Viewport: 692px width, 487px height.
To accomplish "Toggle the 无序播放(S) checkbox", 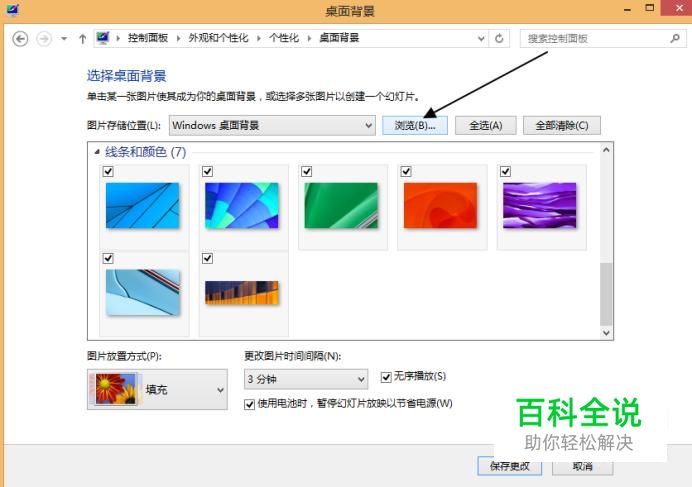I will coord(386,377).
